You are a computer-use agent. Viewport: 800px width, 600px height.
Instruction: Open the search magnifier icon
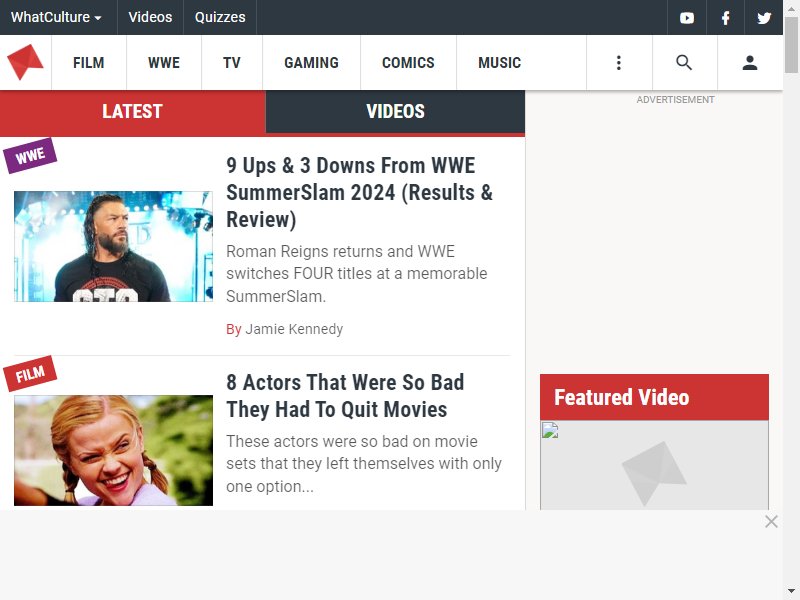click(684, 63)
